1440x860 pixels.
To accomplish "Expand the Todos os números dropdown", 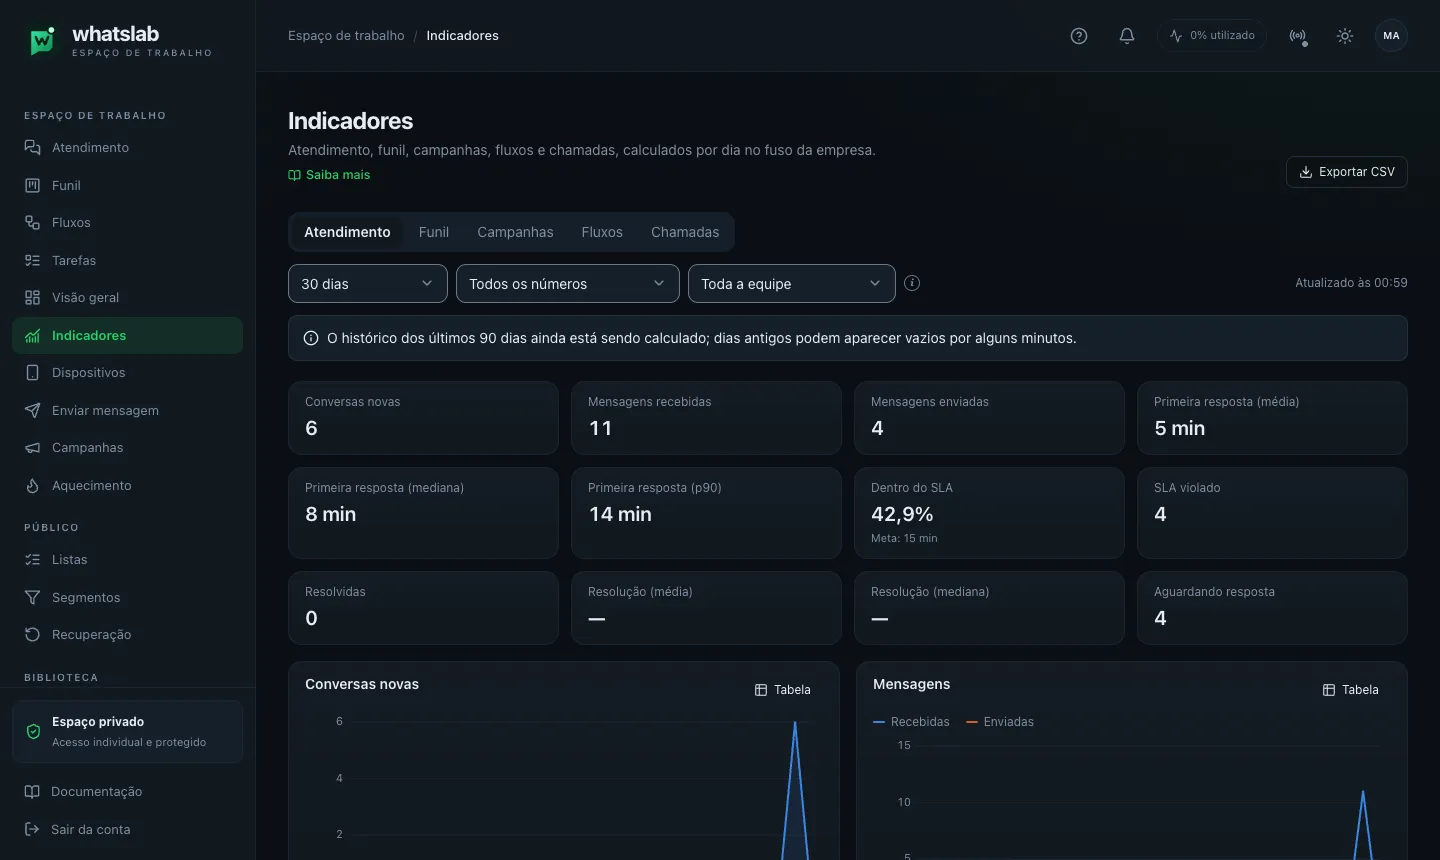I will pyautogui.click(x=568, y=284).
